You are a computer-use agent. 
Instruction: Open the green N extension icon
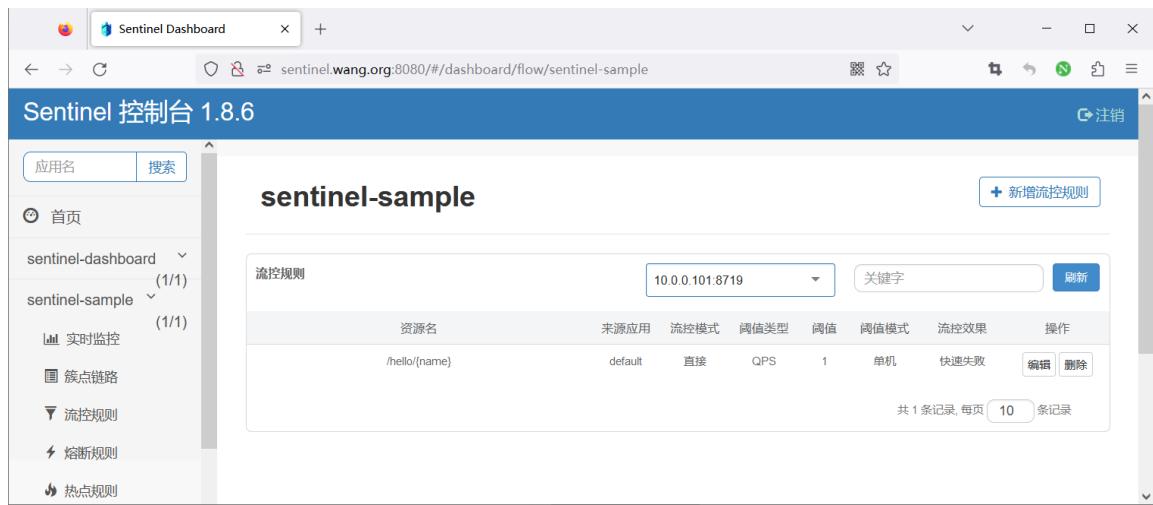click(1063, 69)
